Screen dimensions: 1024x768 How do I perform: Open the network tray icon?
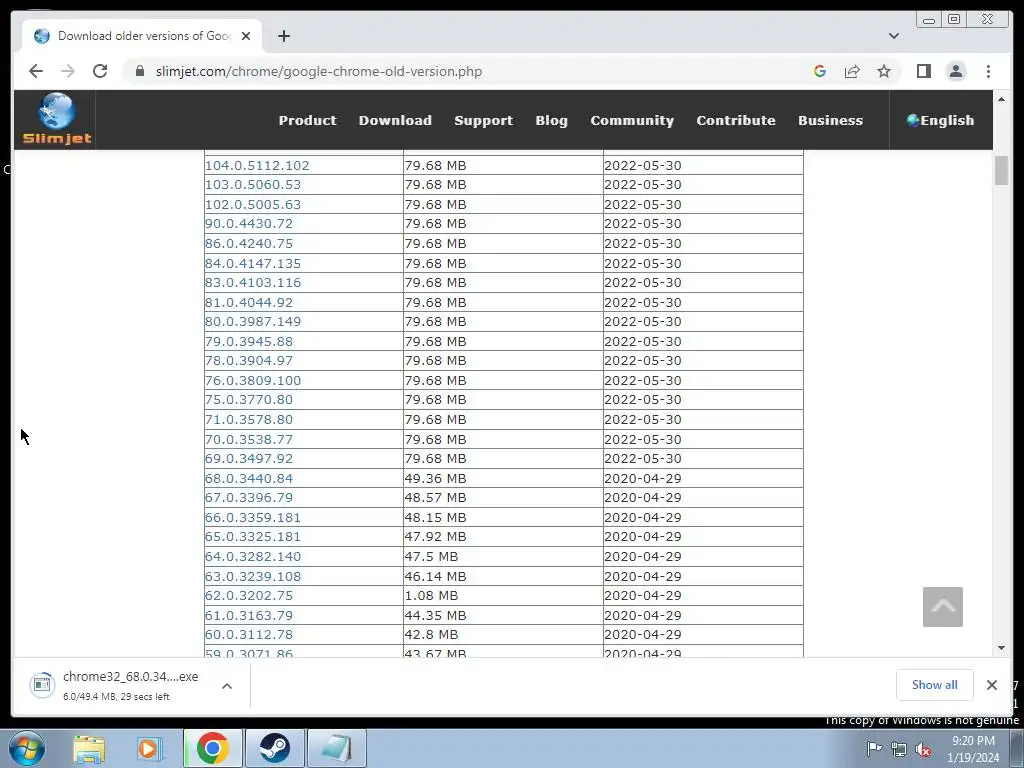(899, 749)
